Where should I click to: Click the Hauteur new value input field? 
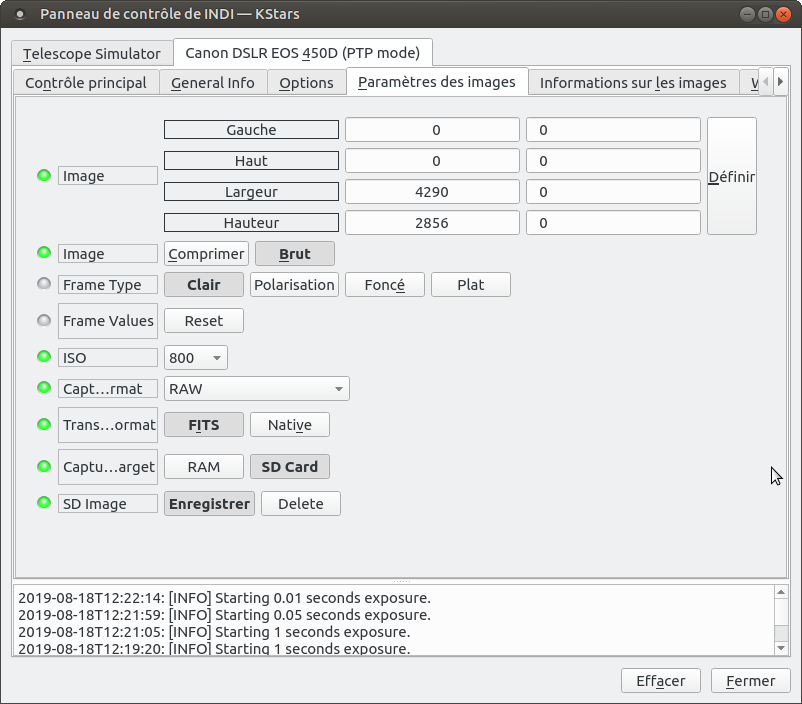click(613, 223)
